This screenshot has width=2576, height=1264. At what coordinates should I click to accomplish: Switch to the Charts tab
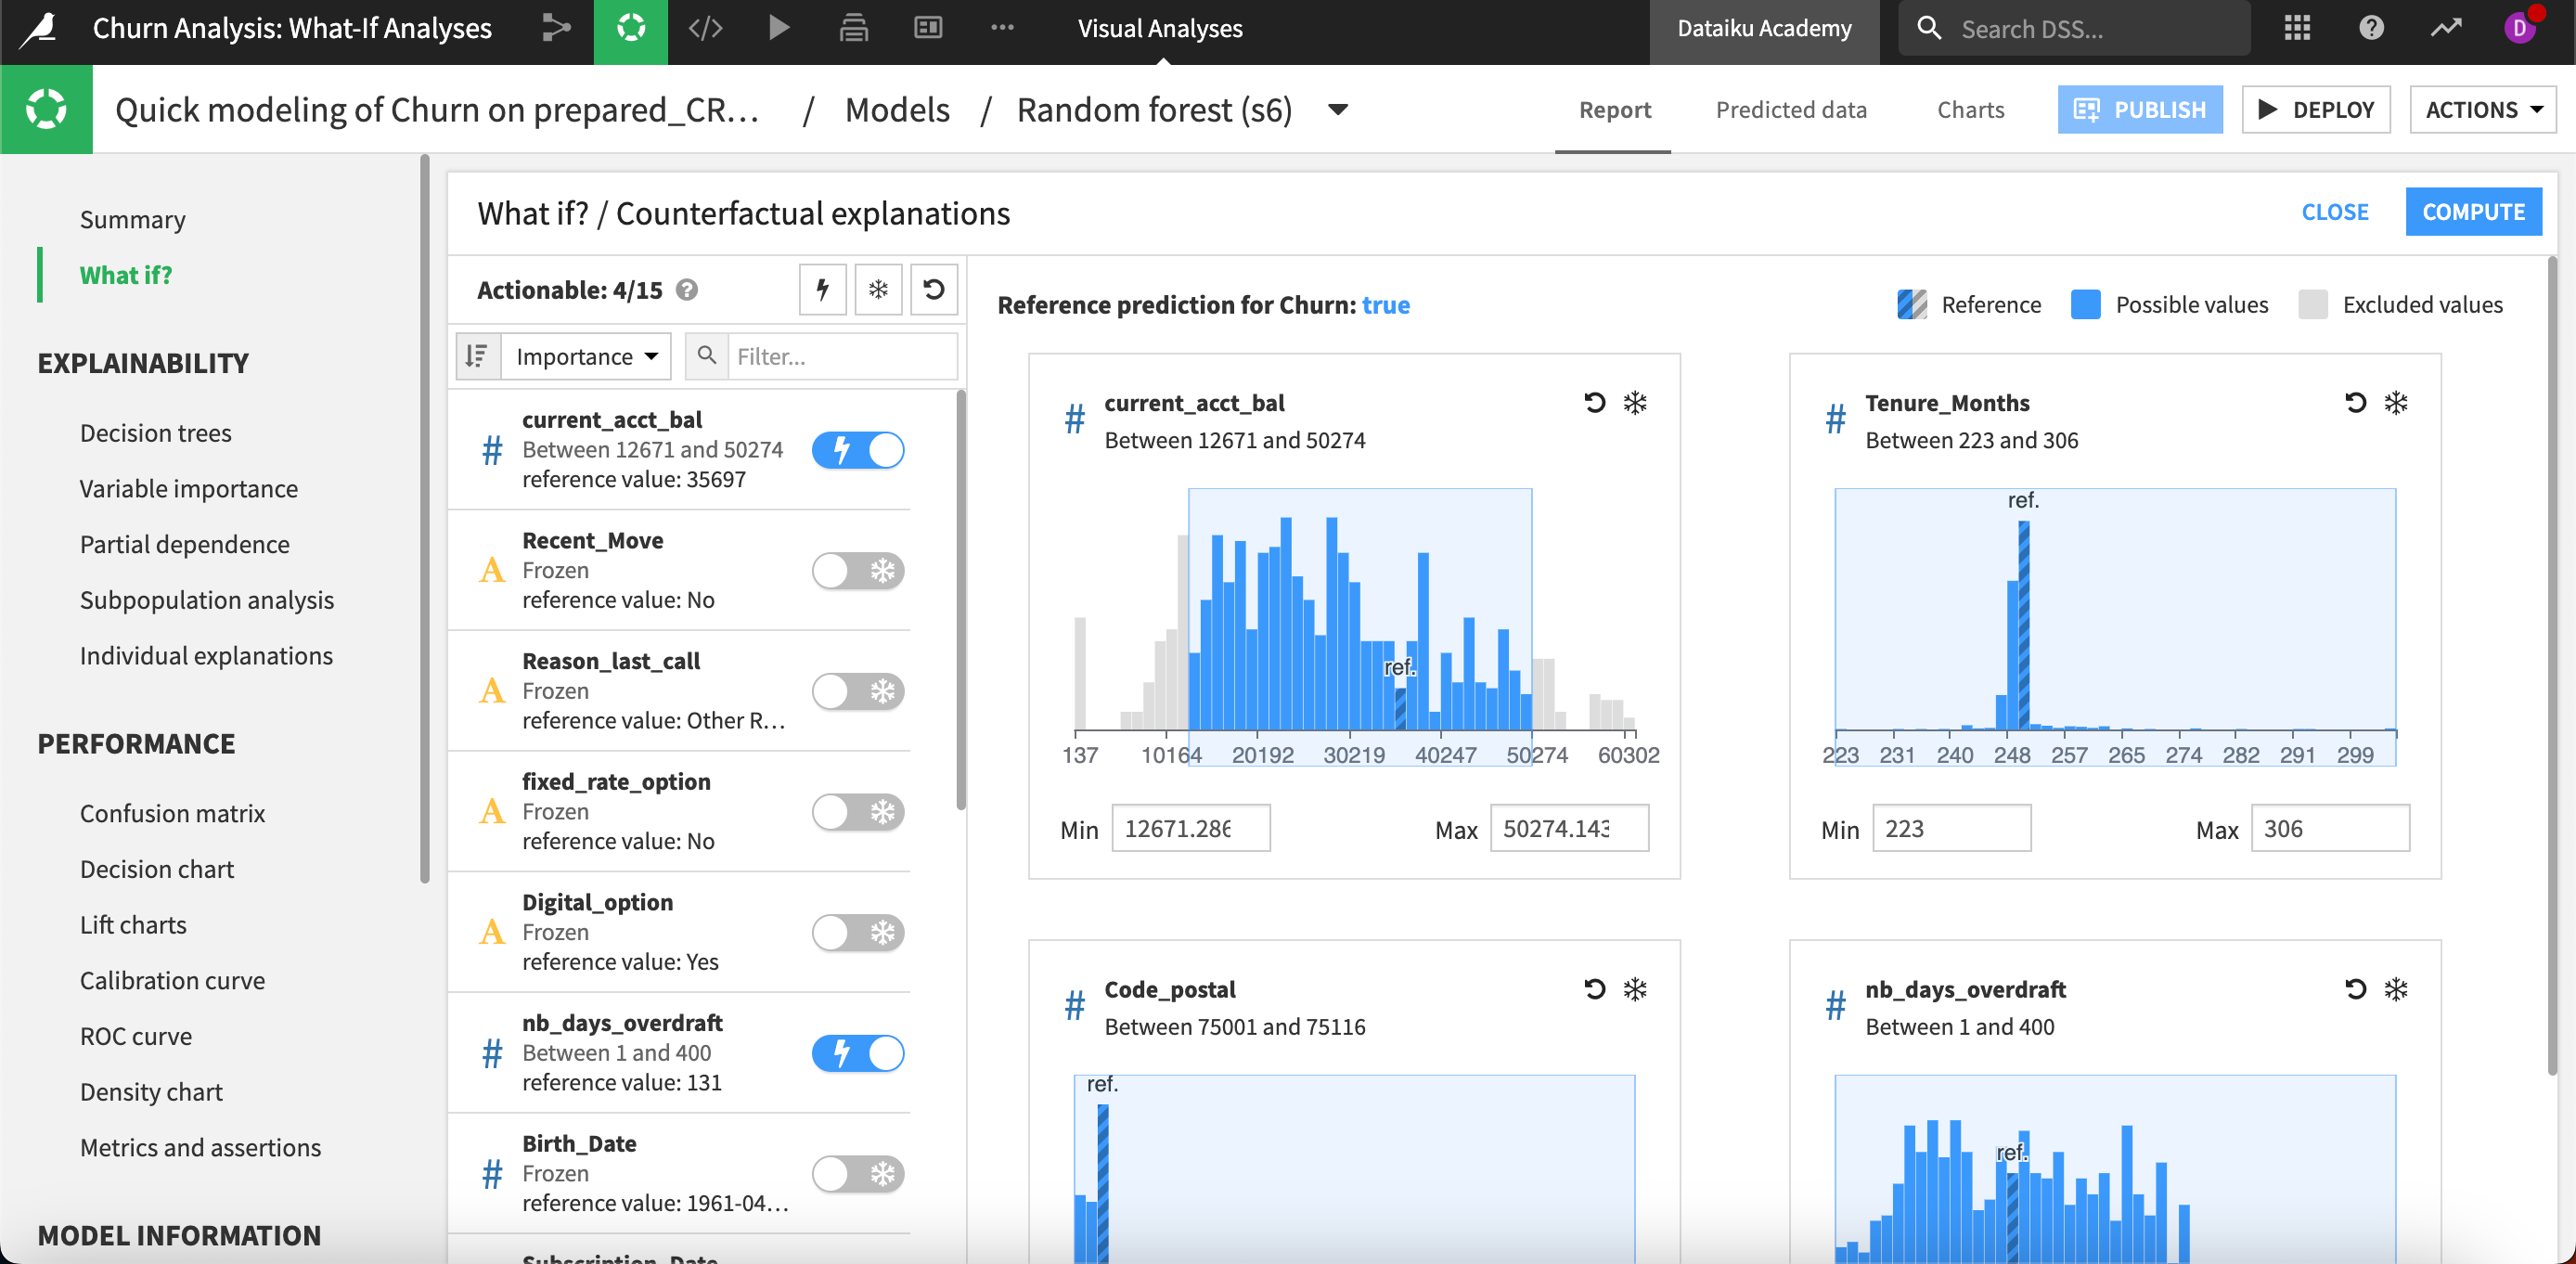click(1970, 109)
